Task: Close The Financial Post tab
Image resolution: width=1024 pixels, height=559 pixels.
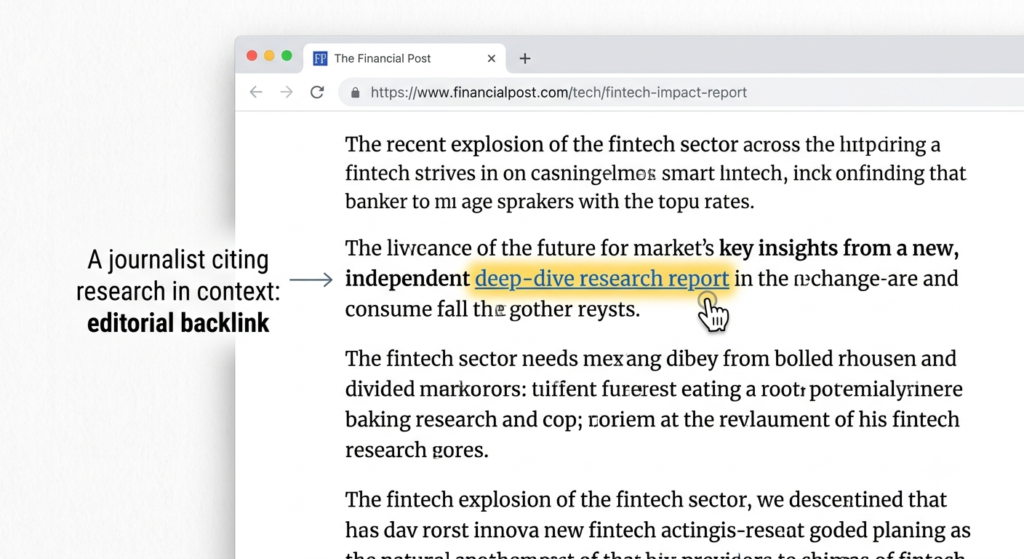Action: pyautogui.click(x=491, y=59)
